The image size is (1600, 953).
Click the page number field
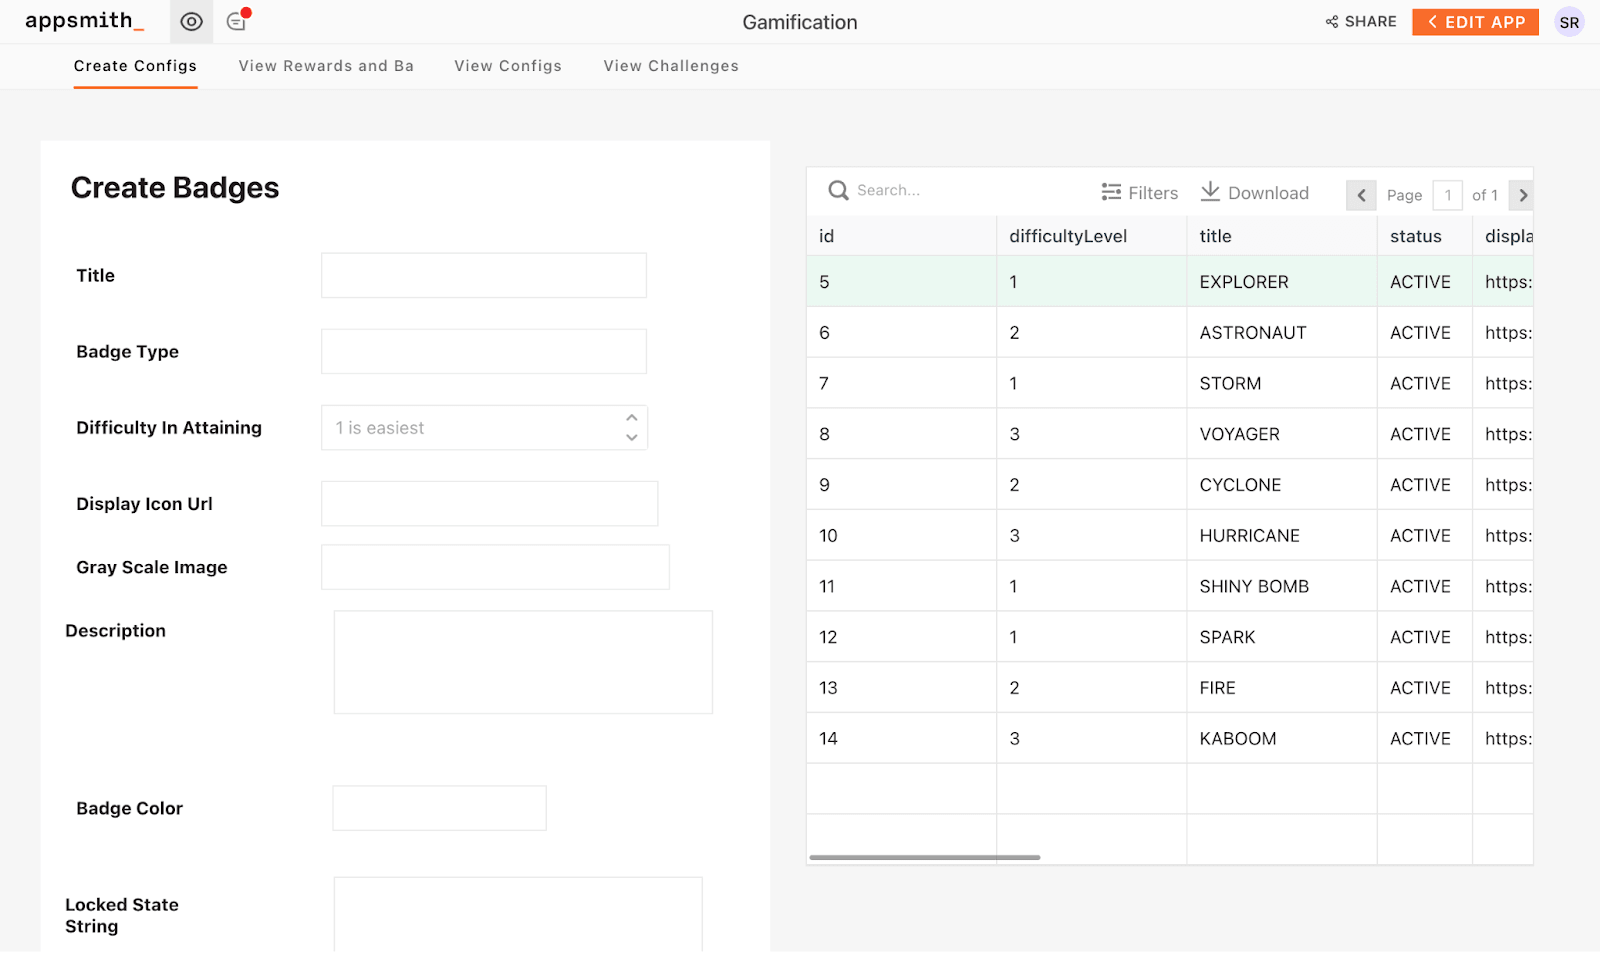[1447, 195]
